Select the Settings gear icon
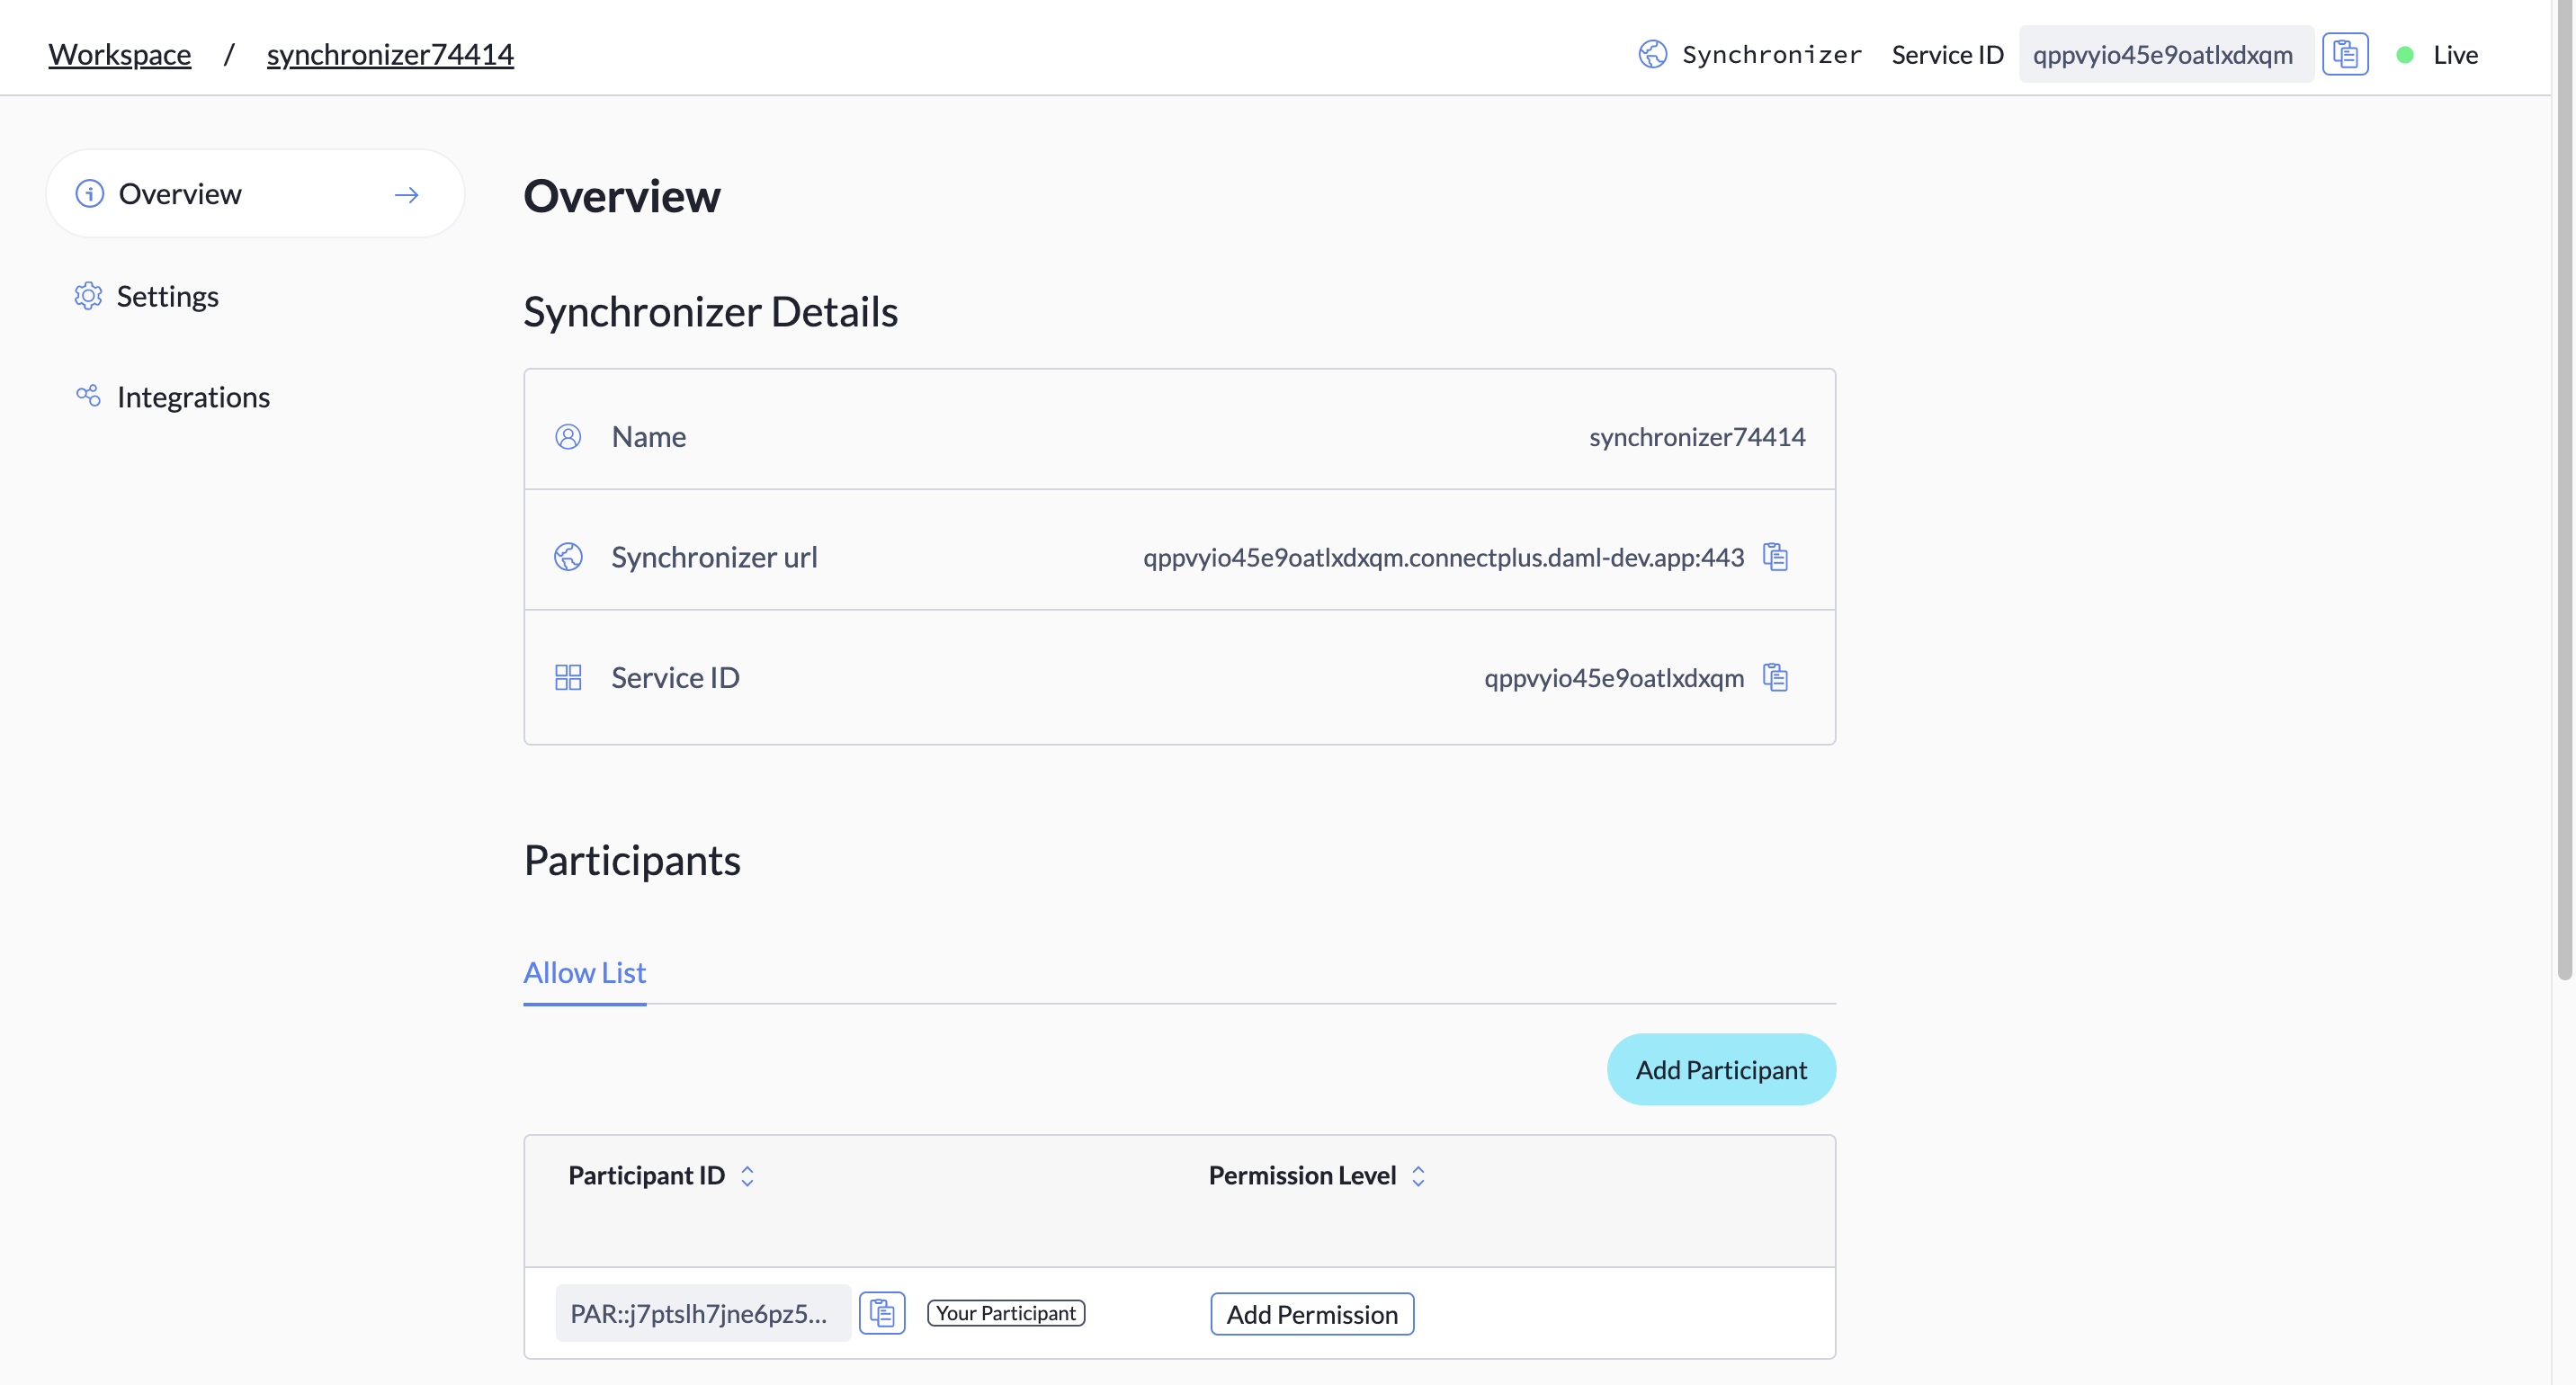 [x=88, y=295]
